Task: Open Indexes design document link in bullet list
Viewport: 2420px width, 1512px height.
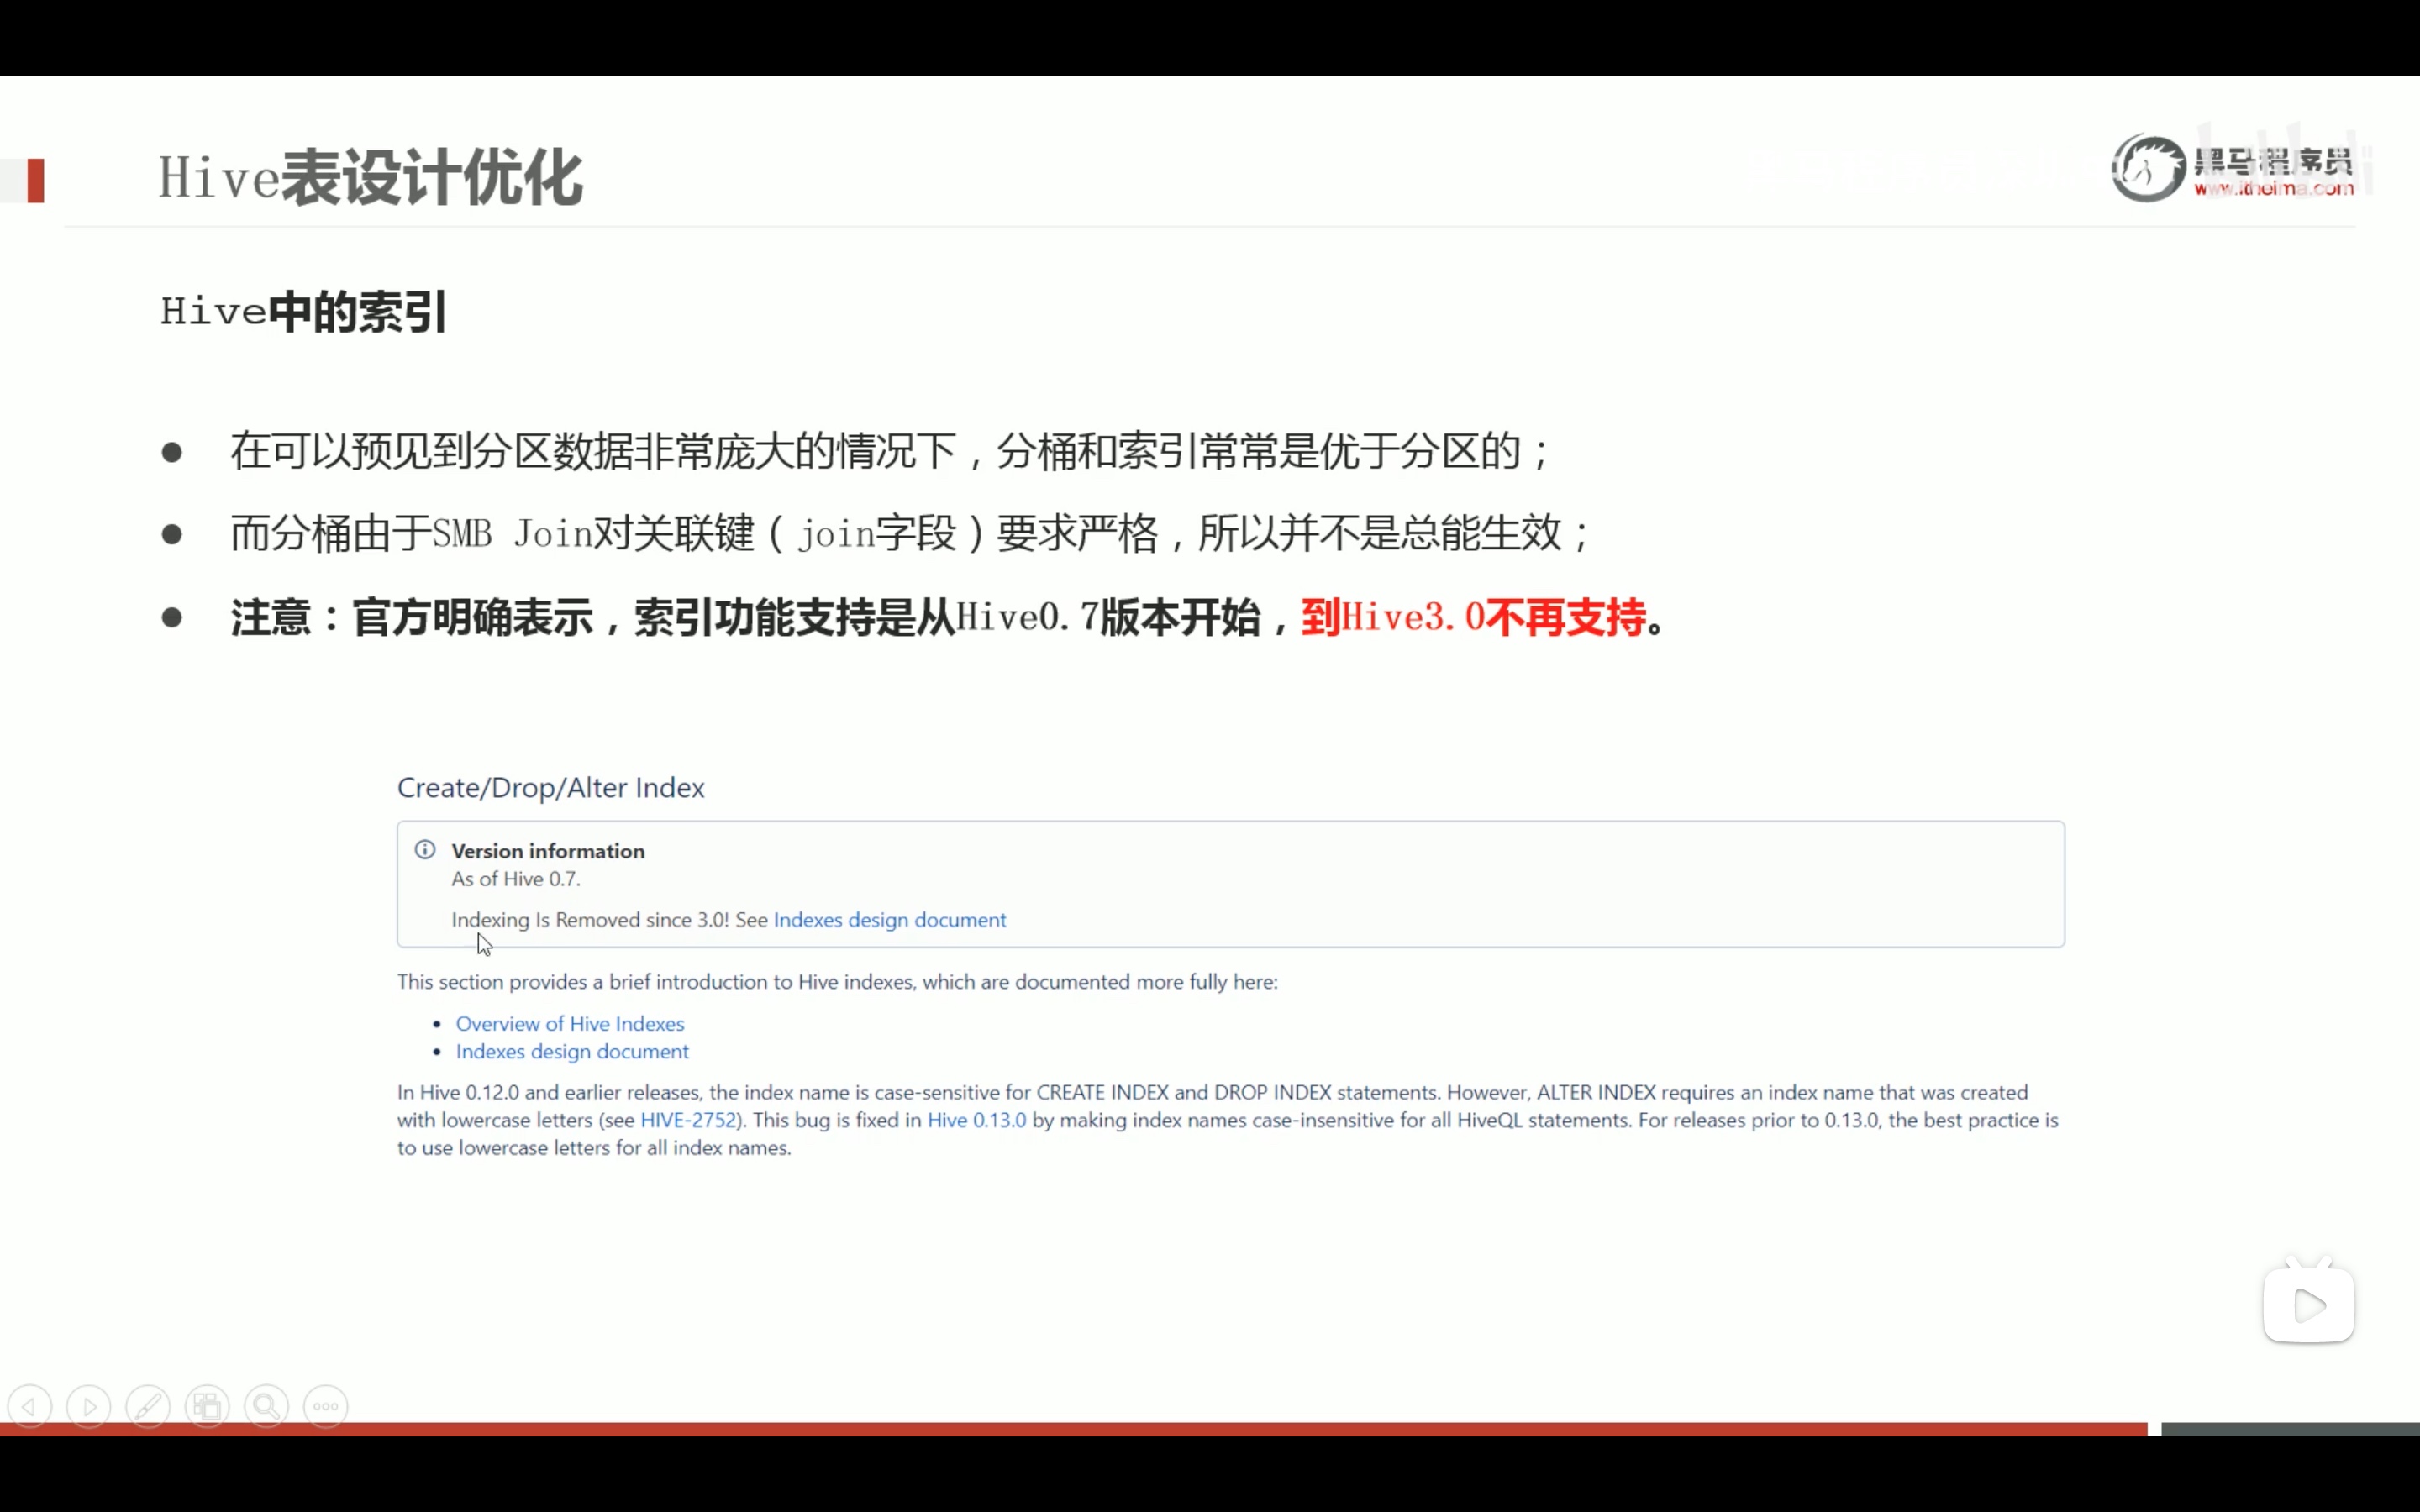Action: 572,1052
